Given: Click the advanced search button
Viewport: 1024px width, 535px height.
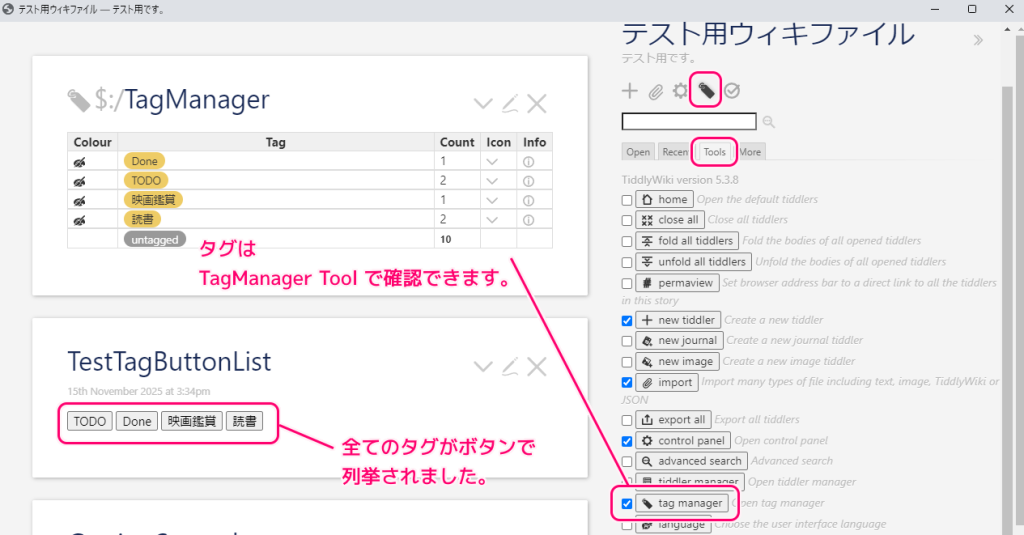Looking at the screenshot, I should (692, 461).
